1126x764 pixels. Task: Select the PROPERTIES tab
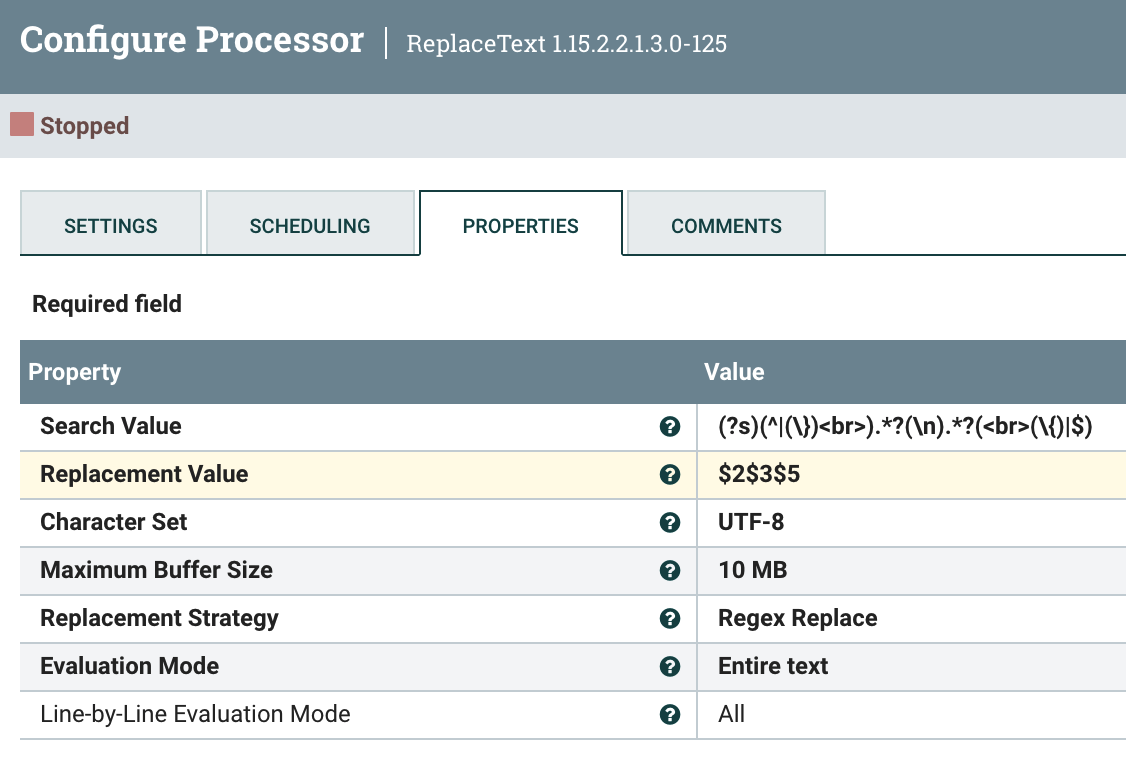[x=520, y=225]
